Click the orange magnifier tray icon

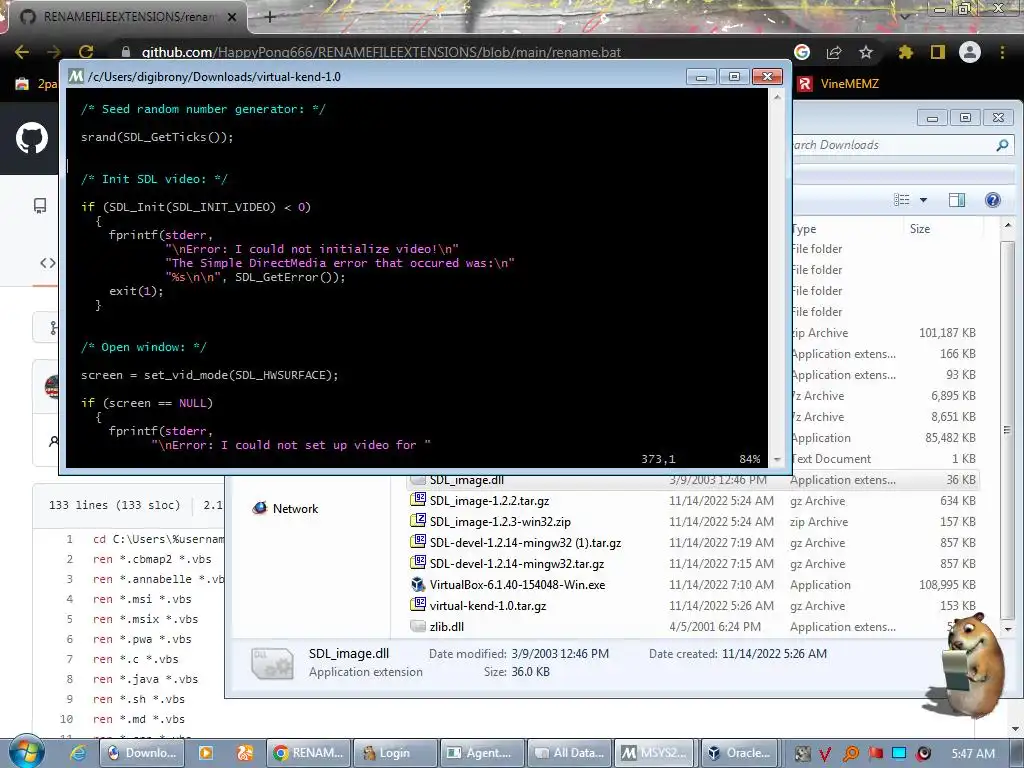click(x=850, y=754)
